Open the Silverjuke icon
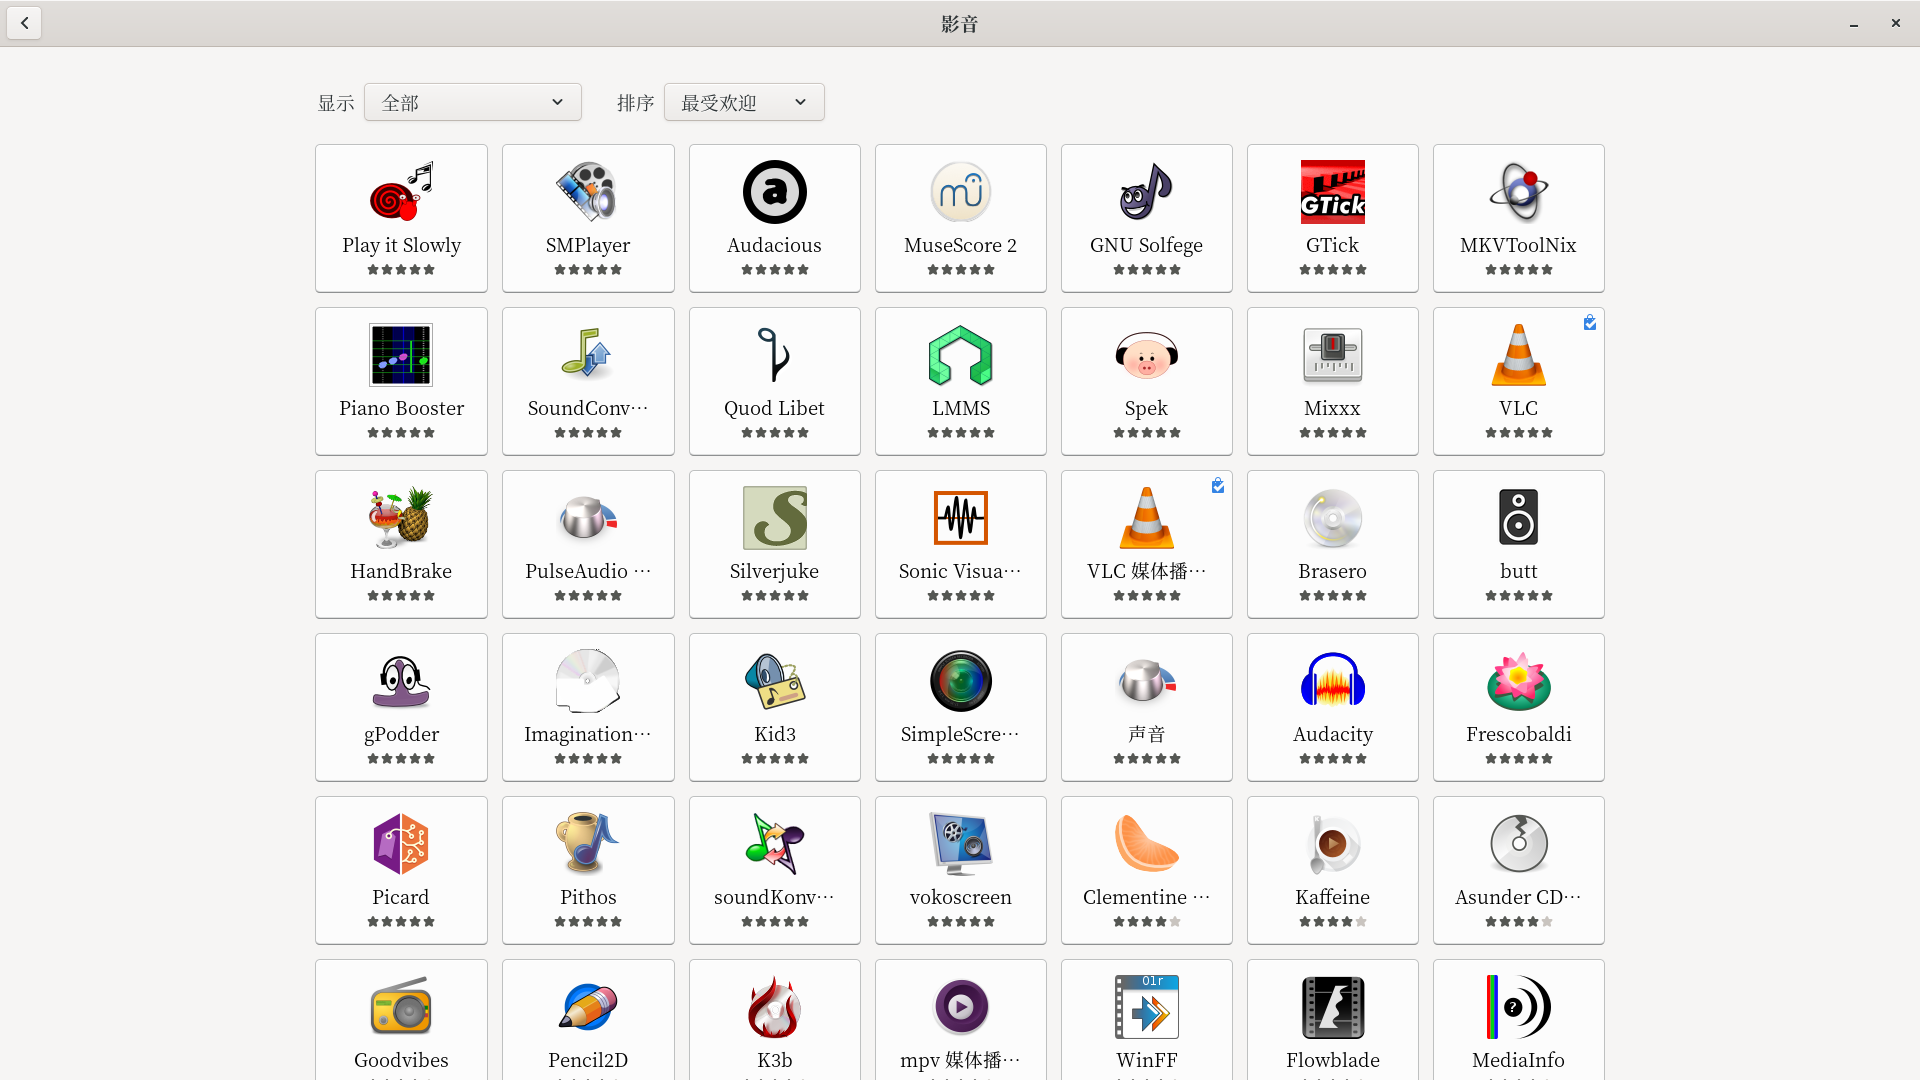The width and height of the screenshot is (1920, 1080). (x=775, y=517)
